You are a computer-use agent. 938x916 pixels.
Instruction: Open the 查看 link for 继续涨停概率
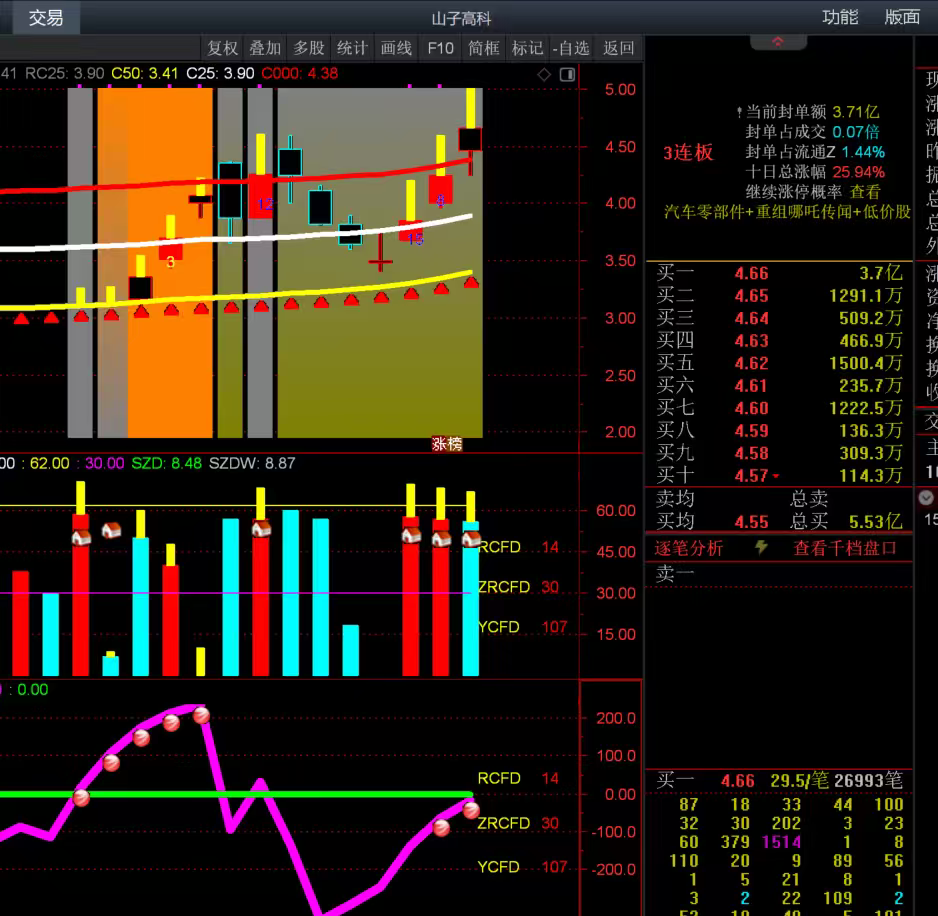[x=865, y=192]
